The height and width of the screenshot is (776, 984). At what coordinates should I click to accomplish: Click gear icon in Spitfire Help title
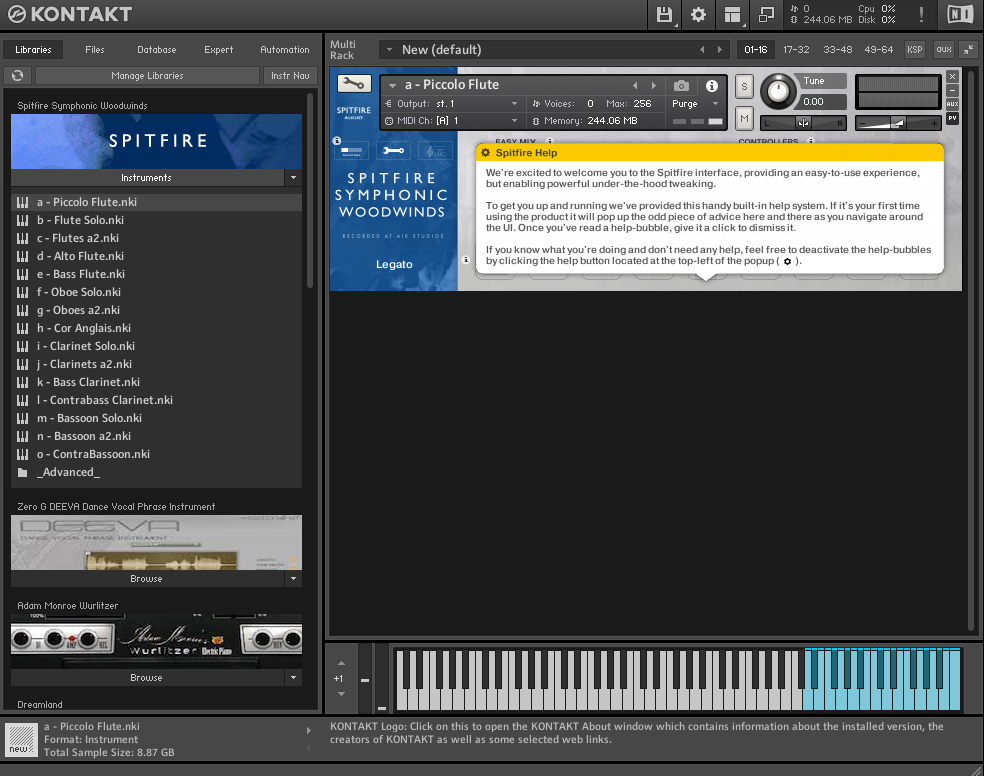coord(486,152)
